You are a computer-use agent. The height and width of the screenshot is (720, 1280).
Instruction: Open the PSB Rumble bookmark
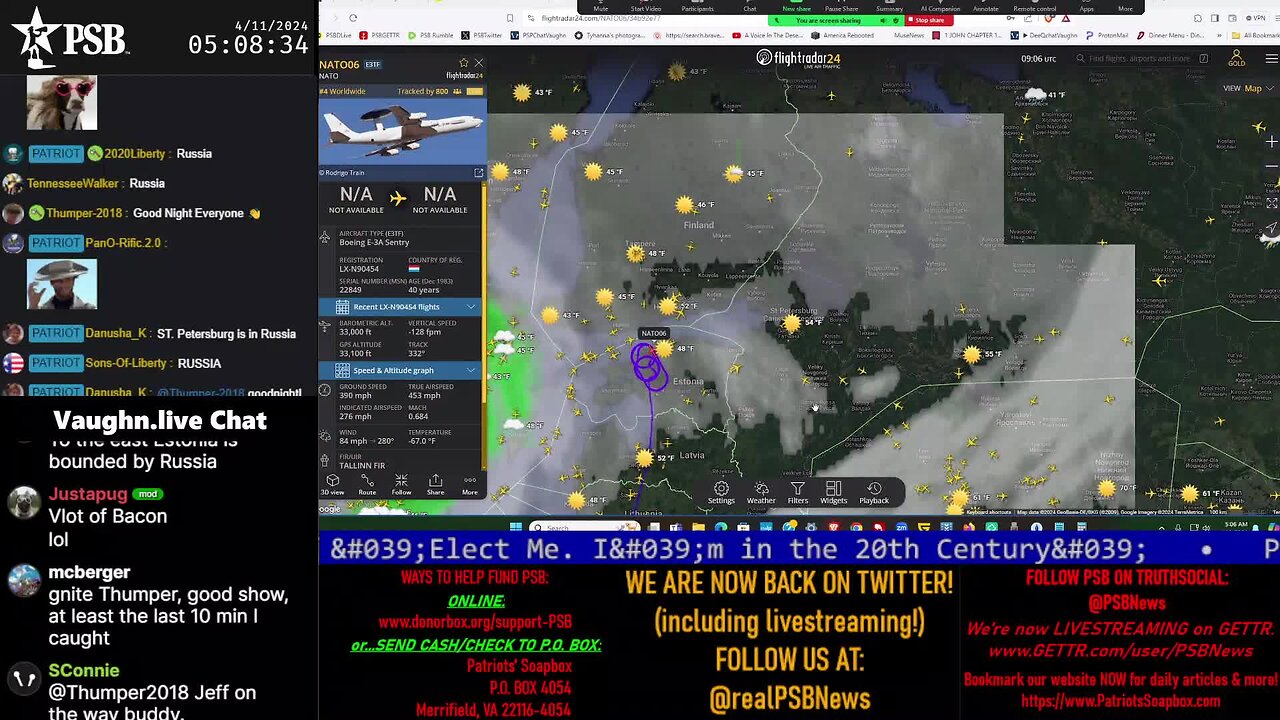tap(432, 35)
